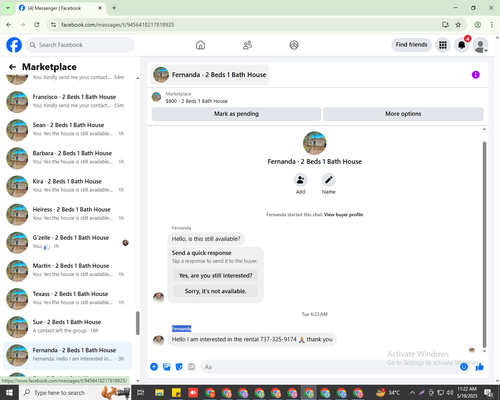Attach a photo using the image icon
This screenshot has width=500, height=400.
167,367
